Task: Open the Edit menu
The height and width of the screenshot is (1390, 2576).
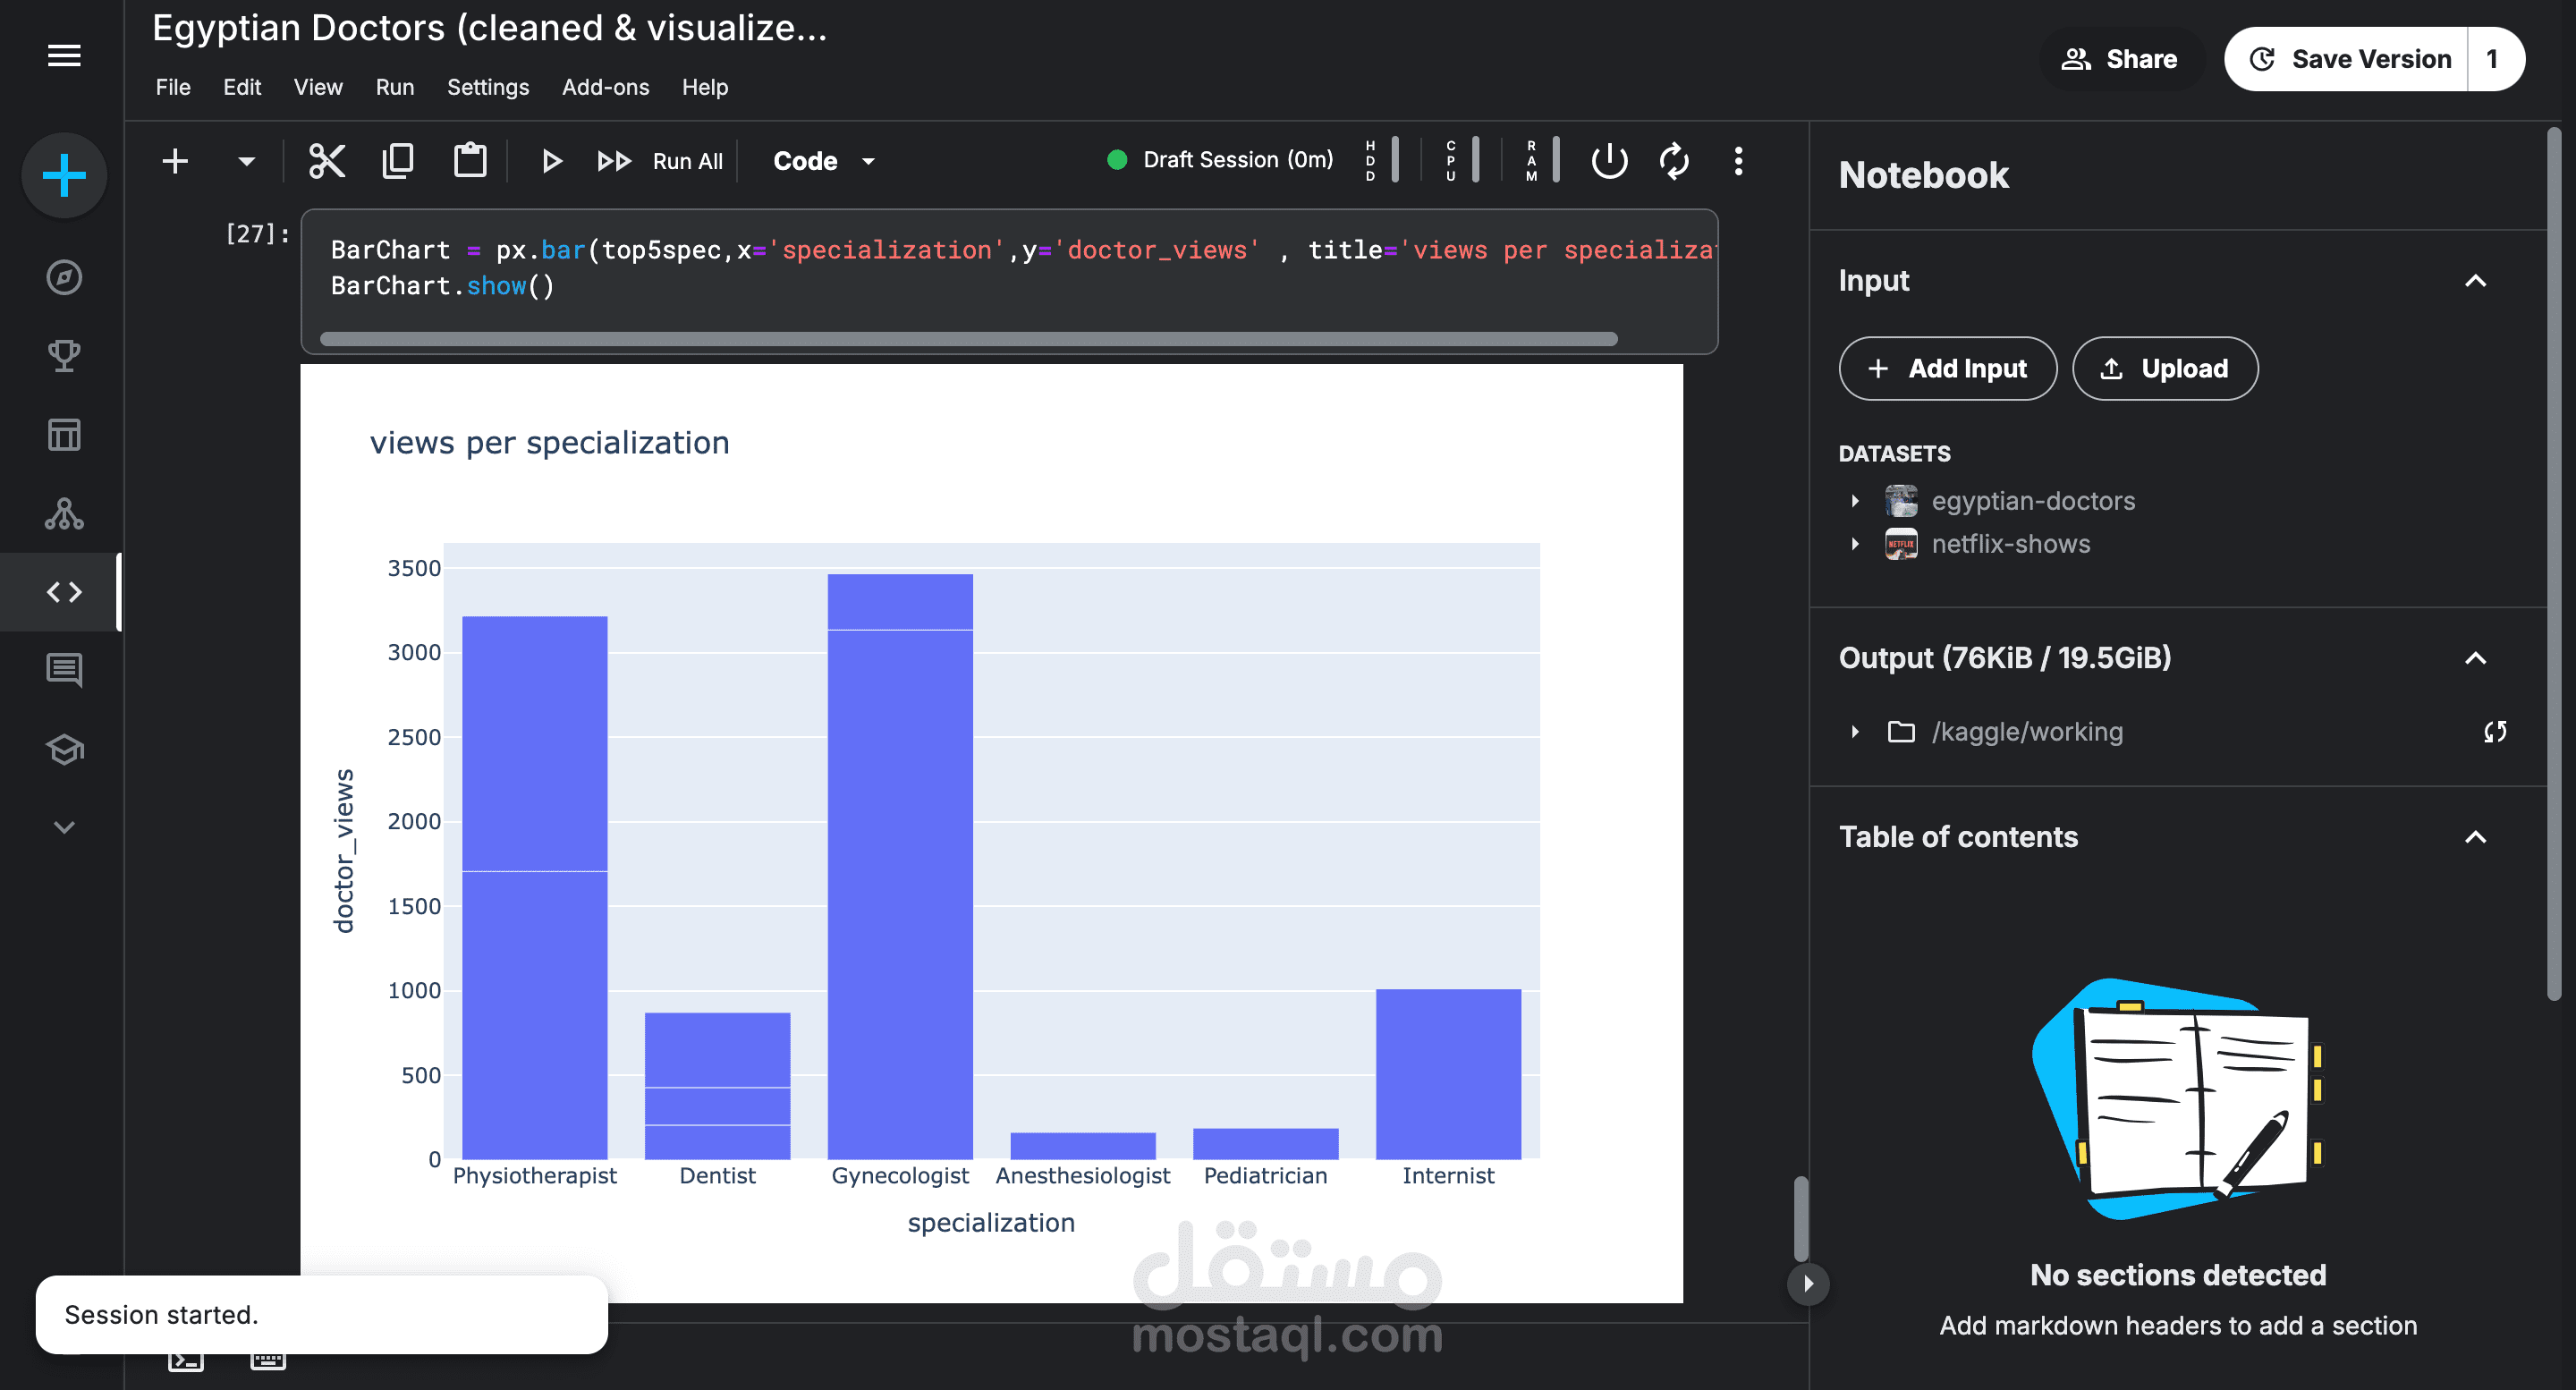Action: pyautogui.click(x=242, y=87)
